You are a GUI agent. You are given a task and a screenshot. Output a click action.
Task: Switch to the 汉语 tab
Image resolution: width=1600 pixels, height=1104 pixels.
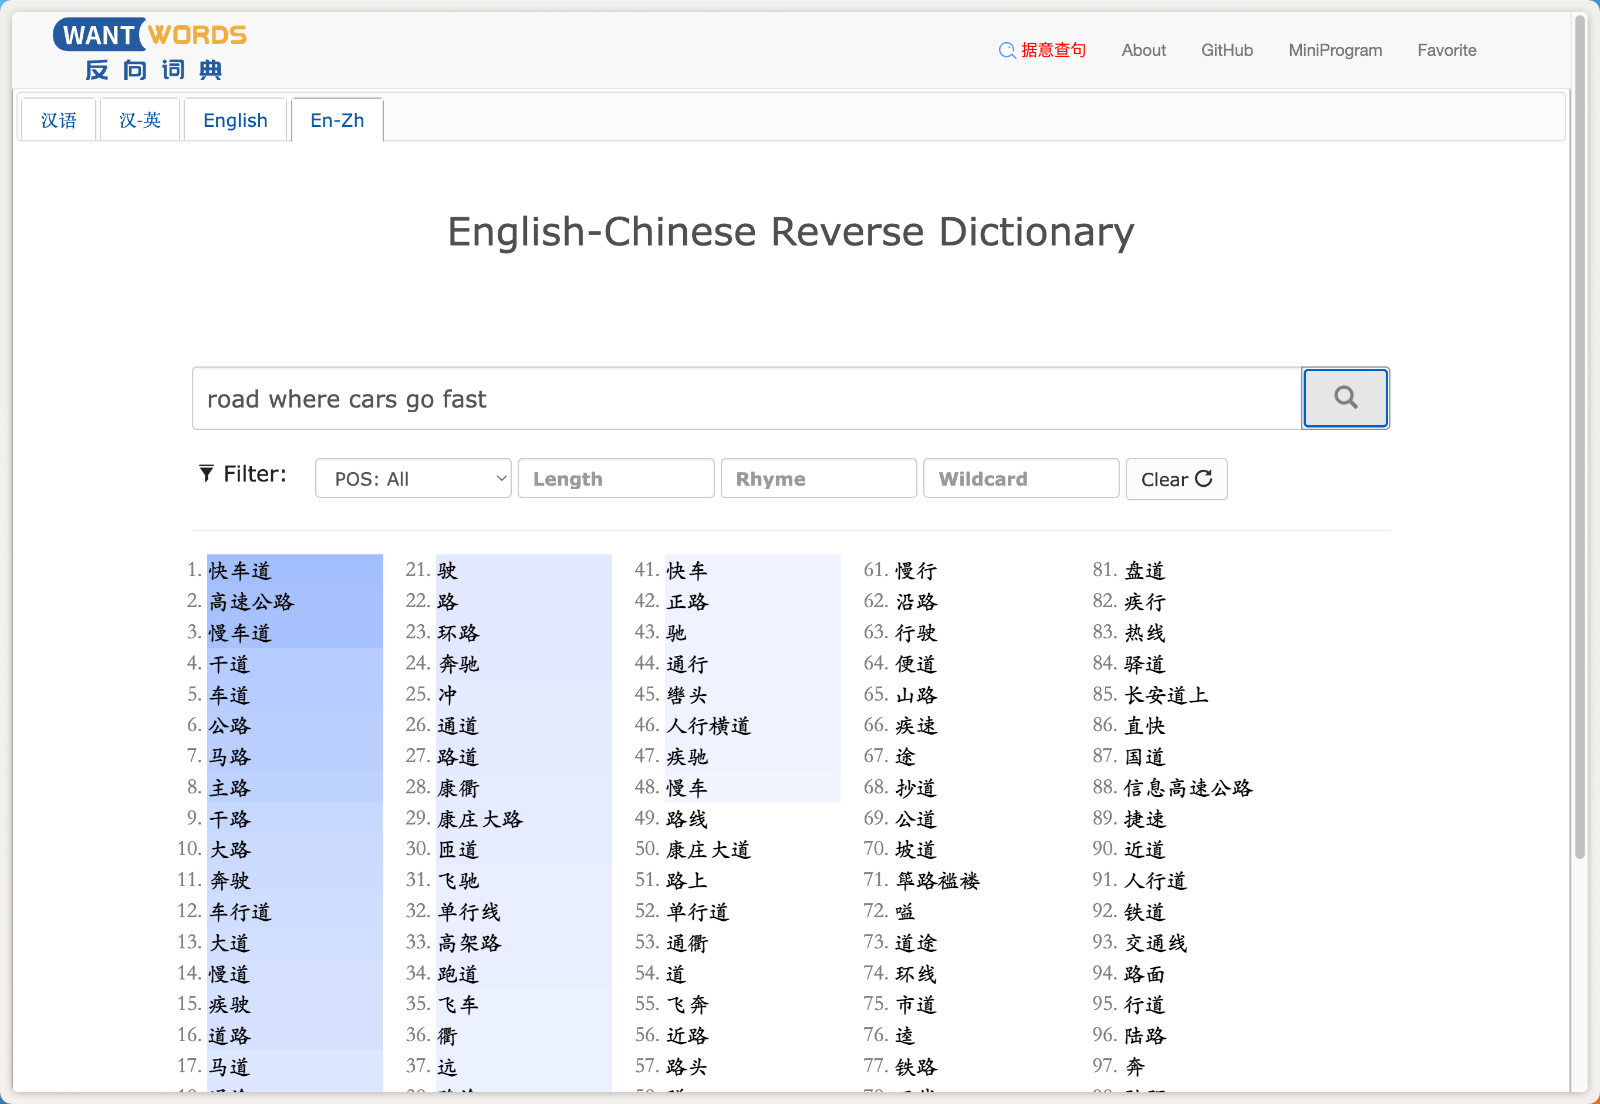pos(59,121)
